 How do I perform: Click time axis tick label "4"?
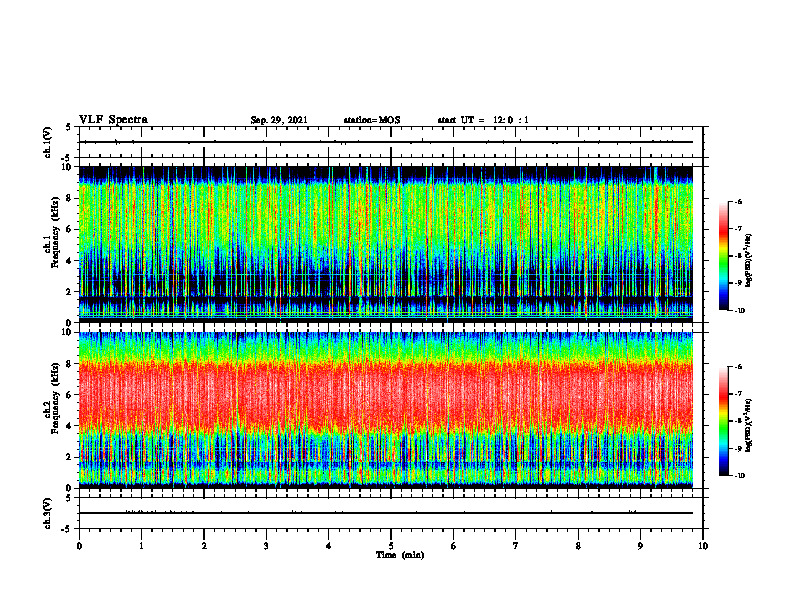click(329, 546)
